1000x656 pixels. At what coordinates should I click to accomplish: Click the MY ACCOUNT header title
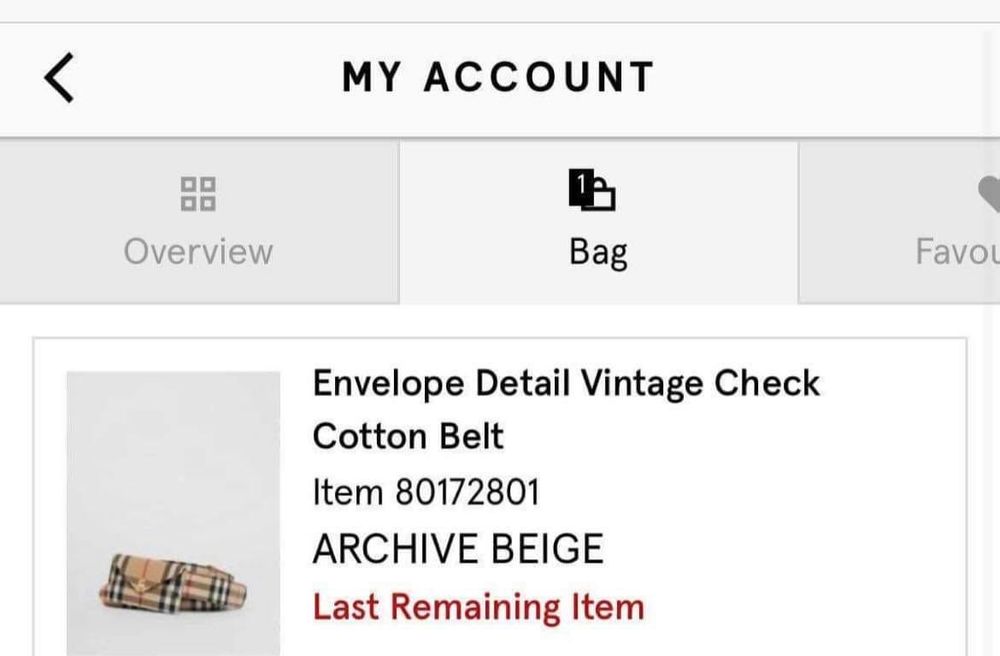pos(498,78)
